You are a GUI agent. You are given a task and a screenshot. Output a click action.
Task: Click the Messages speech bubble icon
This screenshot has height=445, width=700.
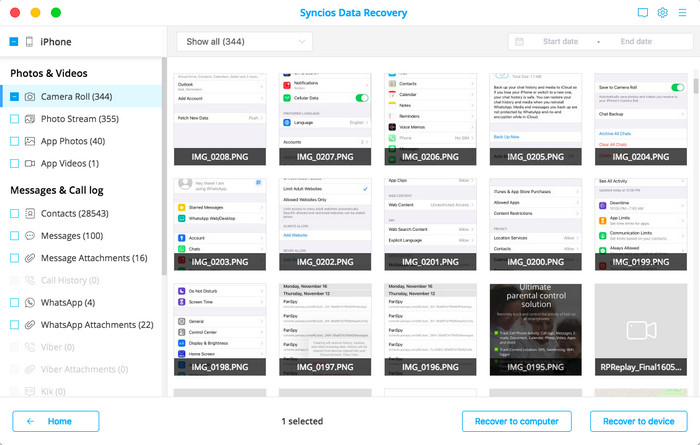pyautogui.click(x=30, y=236)
